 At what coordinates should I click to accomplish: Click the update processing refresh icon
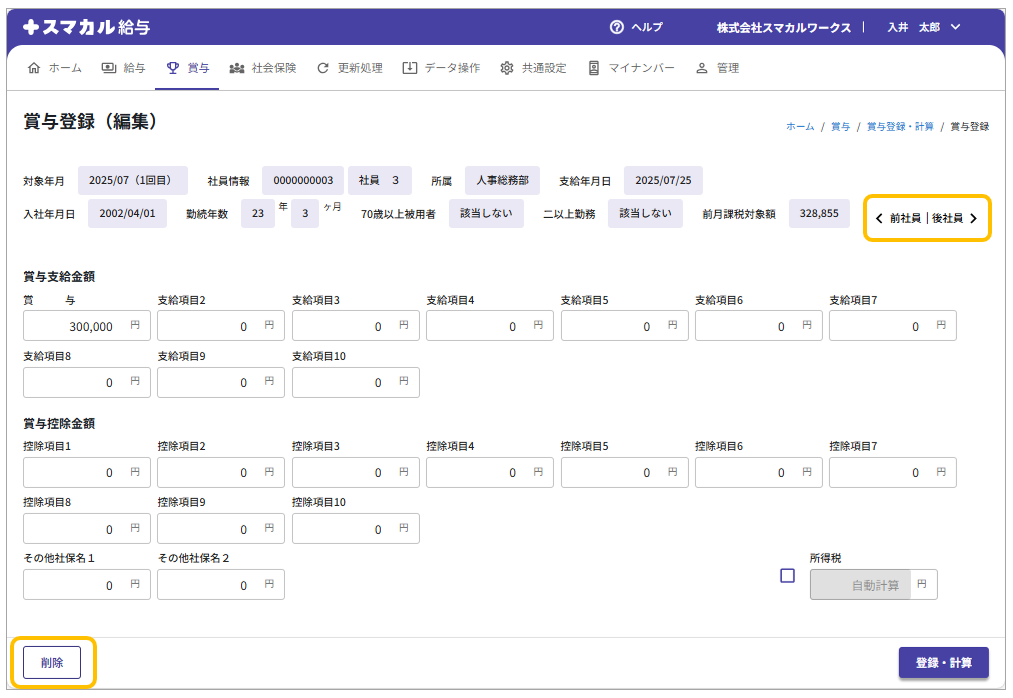click(322, 68)
